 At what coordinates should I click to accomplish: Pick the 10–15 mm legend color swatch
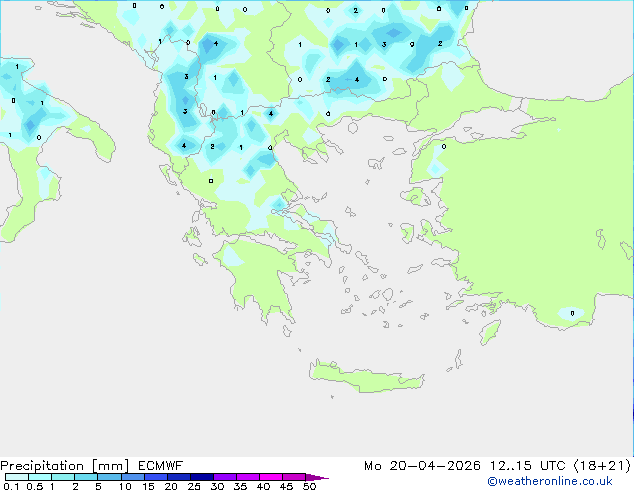(x=132, y=477)
